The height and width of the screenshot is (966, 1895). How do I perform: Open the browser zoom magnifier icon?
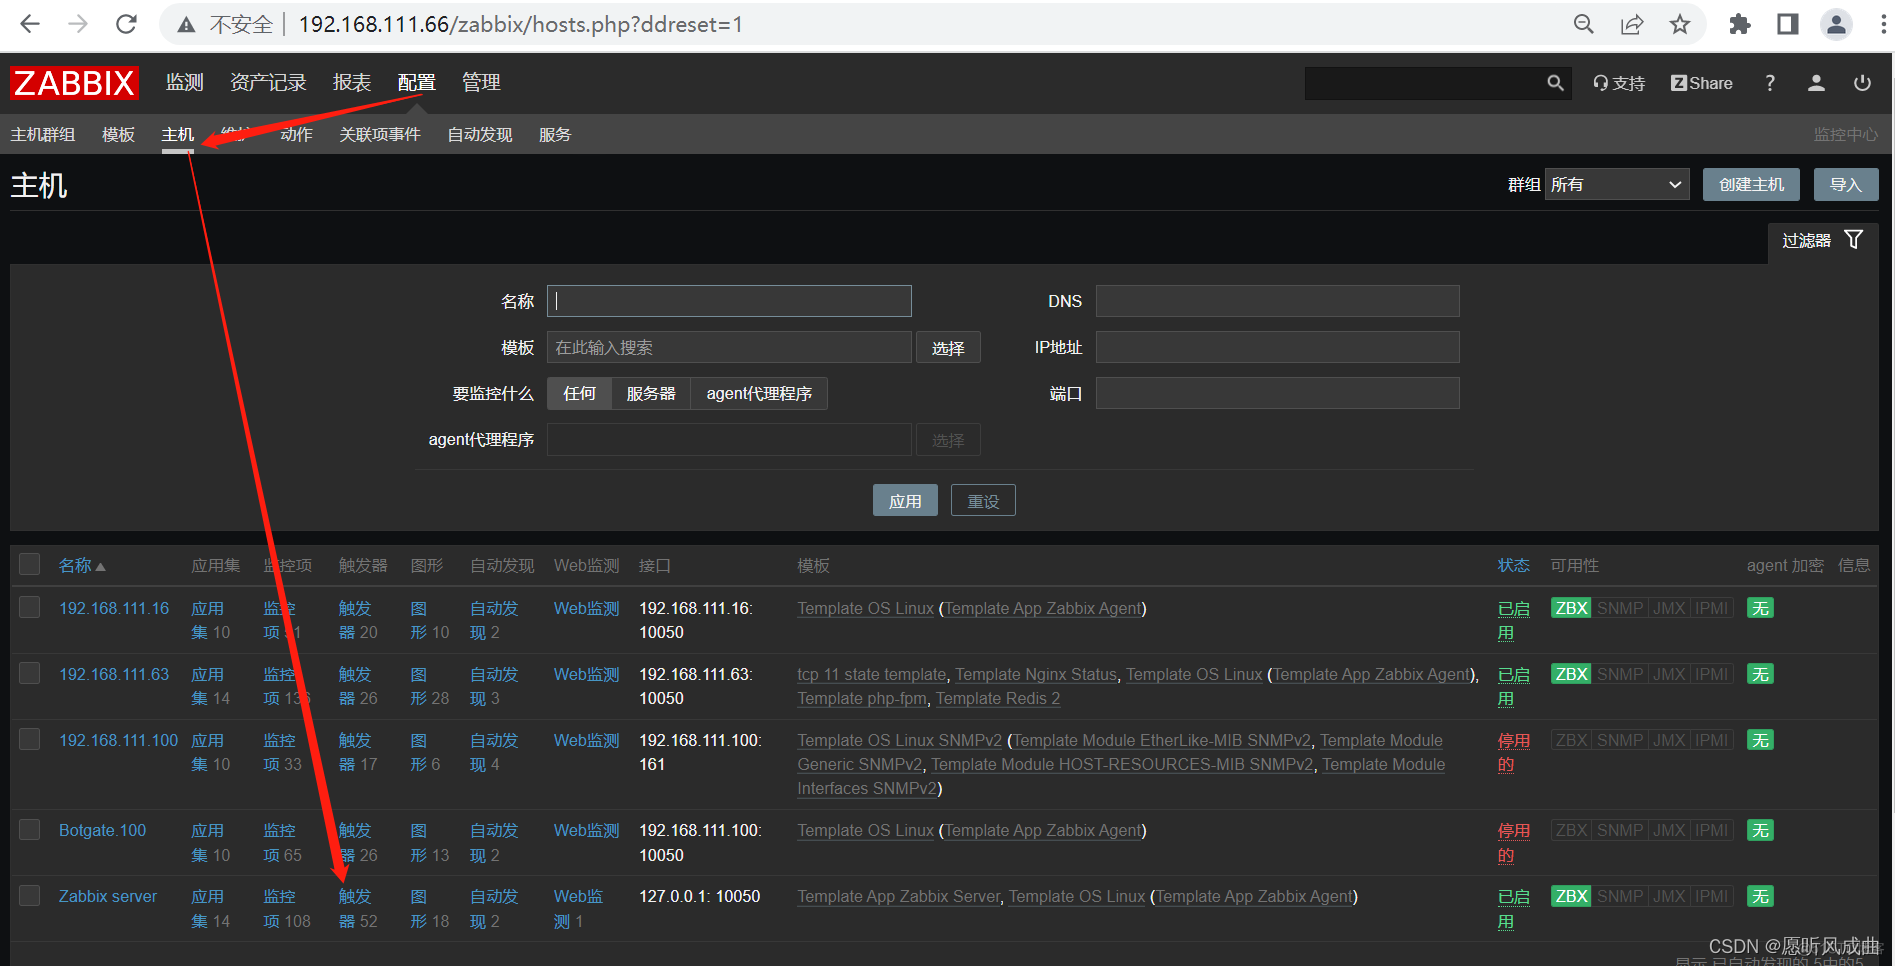click(1584, 24)
